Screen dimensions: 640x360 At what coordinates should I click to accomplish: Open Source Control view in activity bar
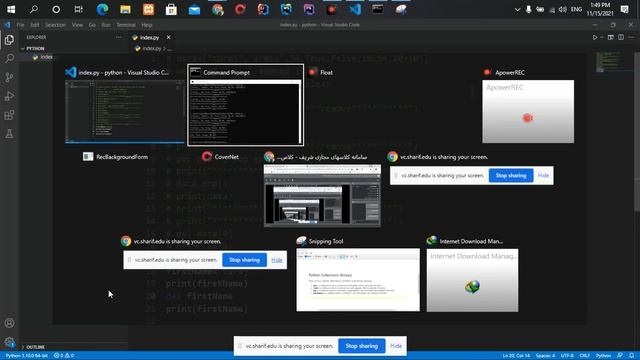coord(9,77)
